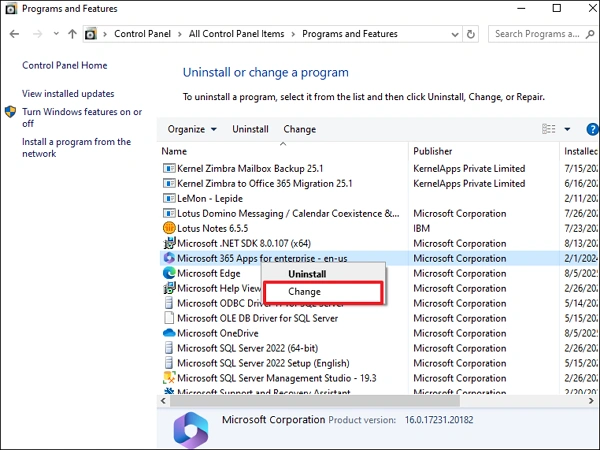Click "KernelApps Private Limited" for Mailbox Backup
The height and width of the screenshot is (450, 600).
tap(469, 169)
